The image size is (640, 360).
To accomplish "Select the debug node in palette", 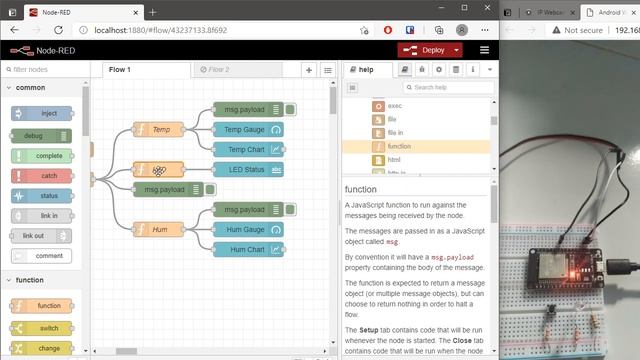I will (x=41, y=136).
